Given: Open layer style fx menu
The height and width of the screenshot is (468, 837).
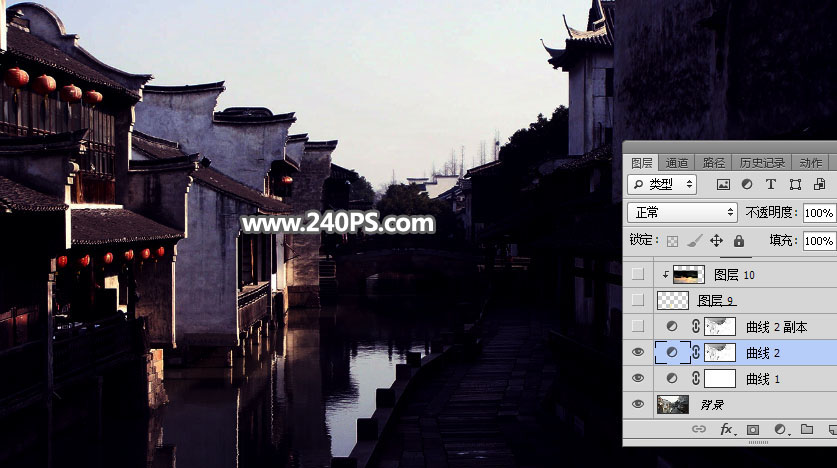Looking at the screenshot, I should tap(727, 430).
